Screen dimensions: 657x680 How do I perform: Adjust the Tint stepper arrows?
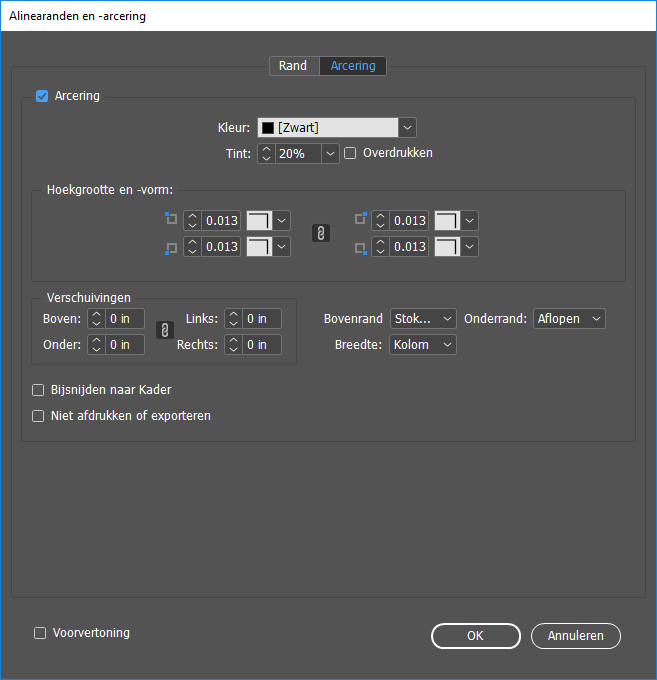pos(266,153)
